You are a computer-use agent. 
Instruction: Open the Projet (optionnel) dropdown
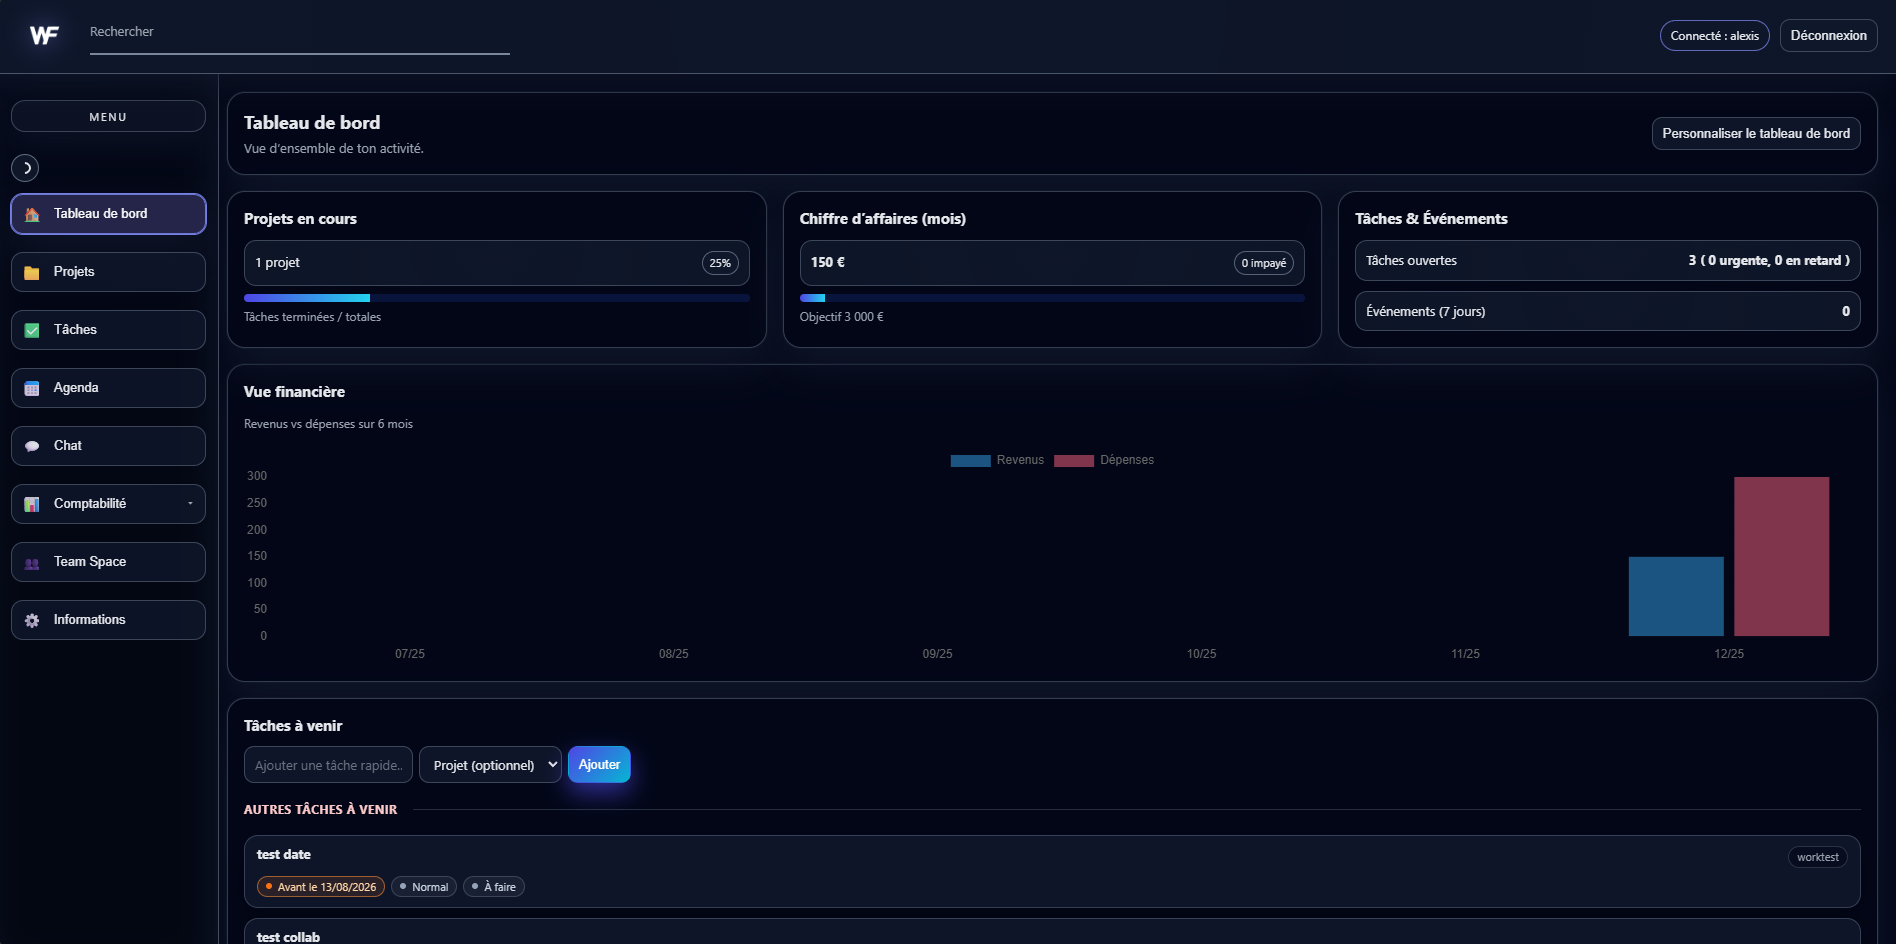point(490,764)
